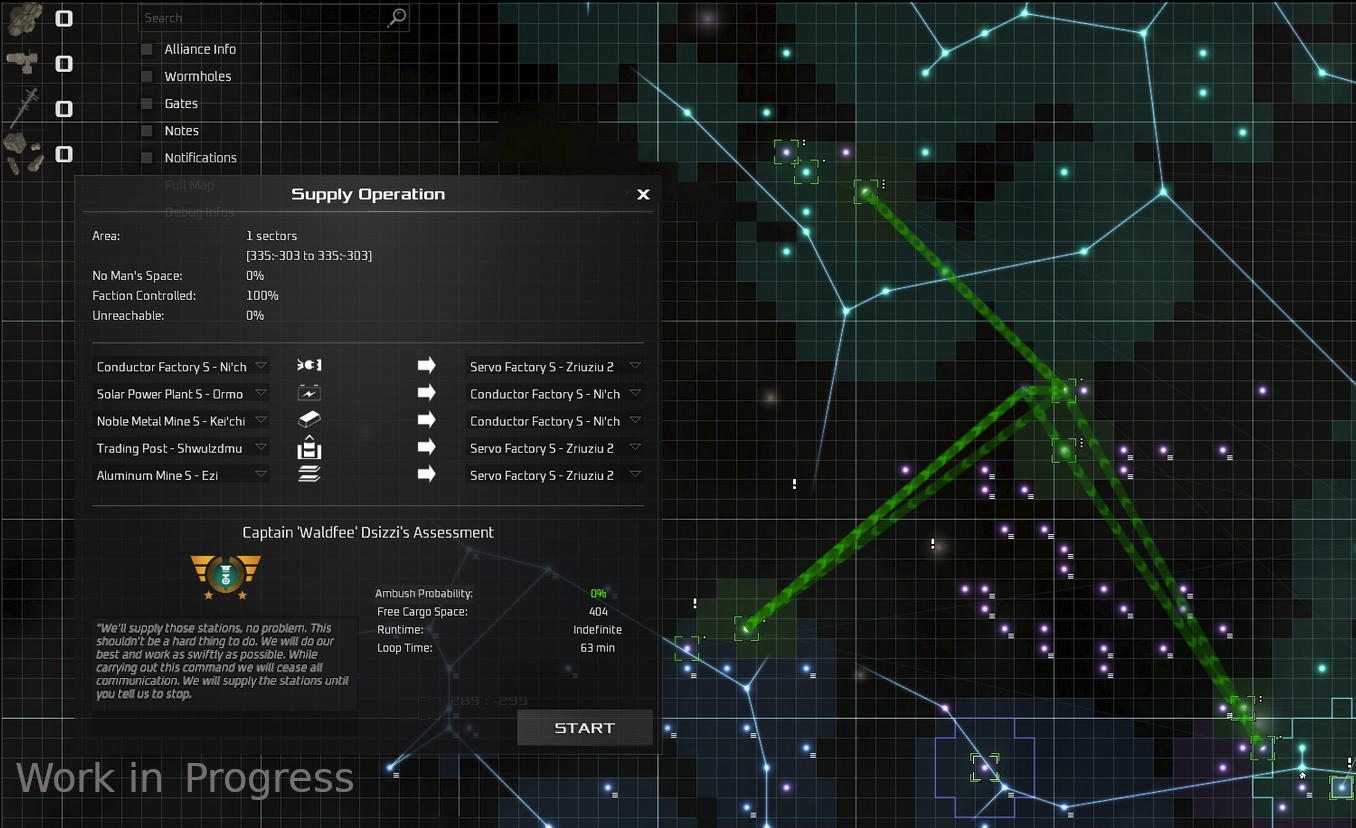Open Solar Power Plant row's destination dropdown
Viewport: 1356px width, 828px height.
pos(555,393)
